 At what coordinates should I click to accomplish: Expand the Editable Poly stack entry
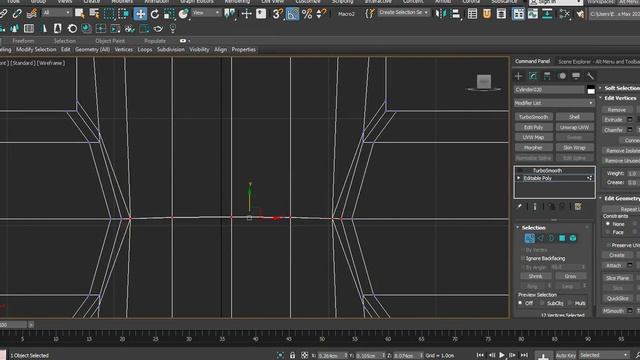pos(519,178)
